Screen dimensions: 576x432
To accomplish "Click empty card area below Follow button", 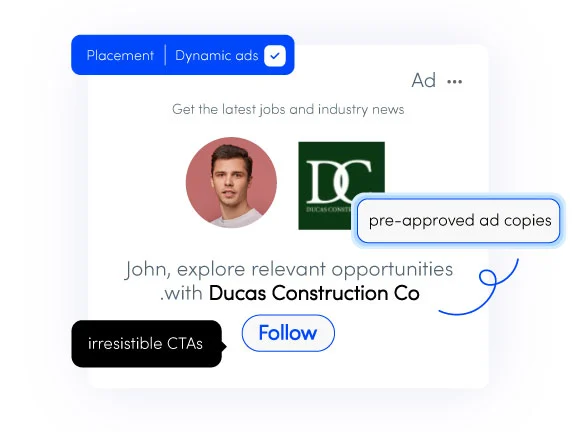I will (288, 369).
